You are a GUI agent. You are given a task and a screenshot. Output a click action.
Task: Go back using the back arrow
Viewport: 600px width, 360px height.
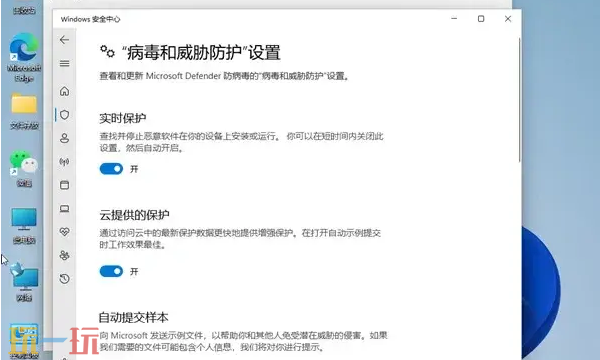click(x=64, y=40)
